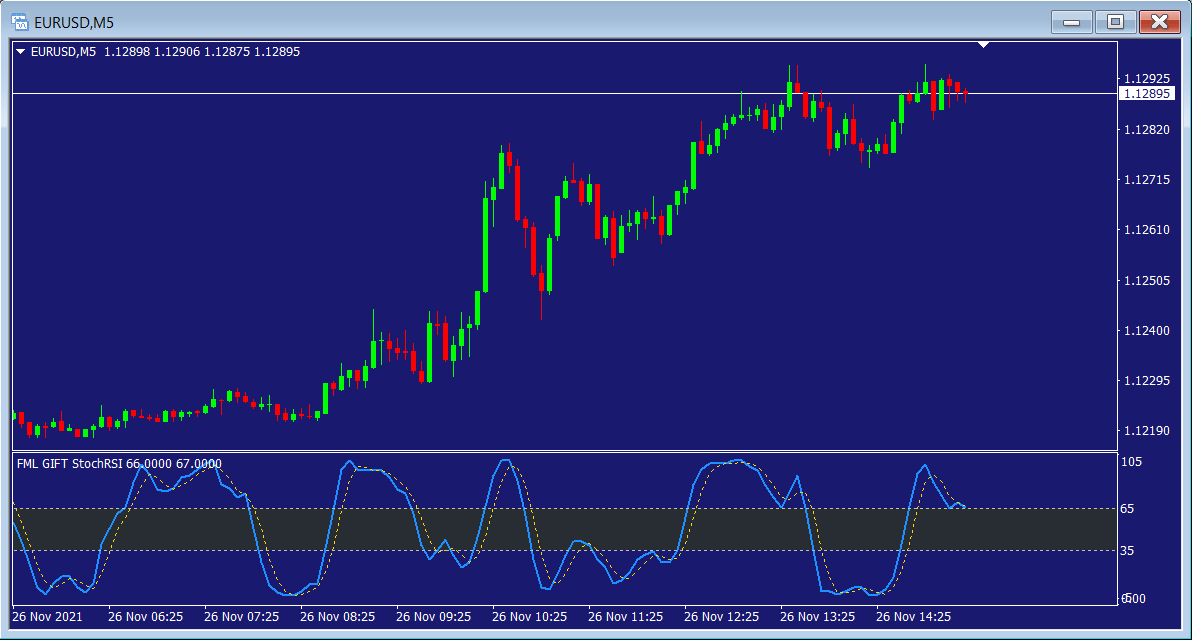Expand the triangle beside EURUSD,M5 chart label

(x=21, y=52)
